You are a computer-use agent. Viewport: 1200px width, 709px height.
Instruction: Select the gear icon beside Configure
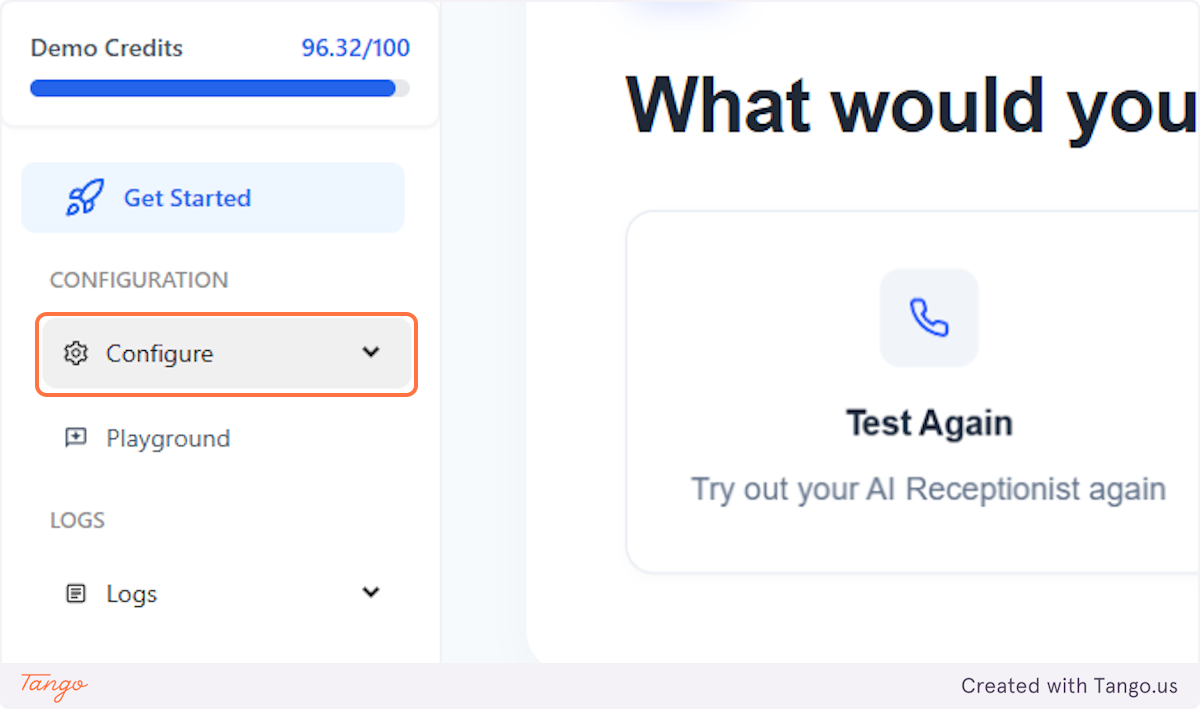click(x=75, y=353)
